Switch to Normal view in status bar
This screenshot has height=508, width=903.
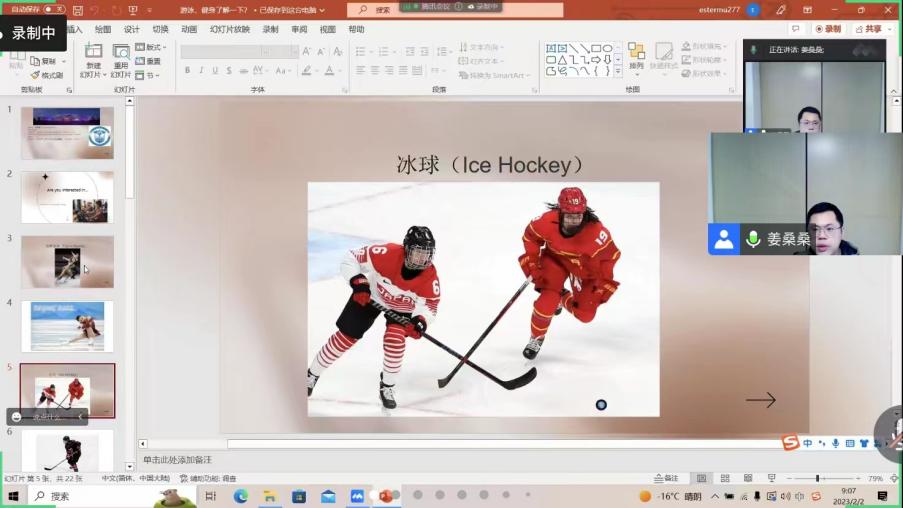702,479
